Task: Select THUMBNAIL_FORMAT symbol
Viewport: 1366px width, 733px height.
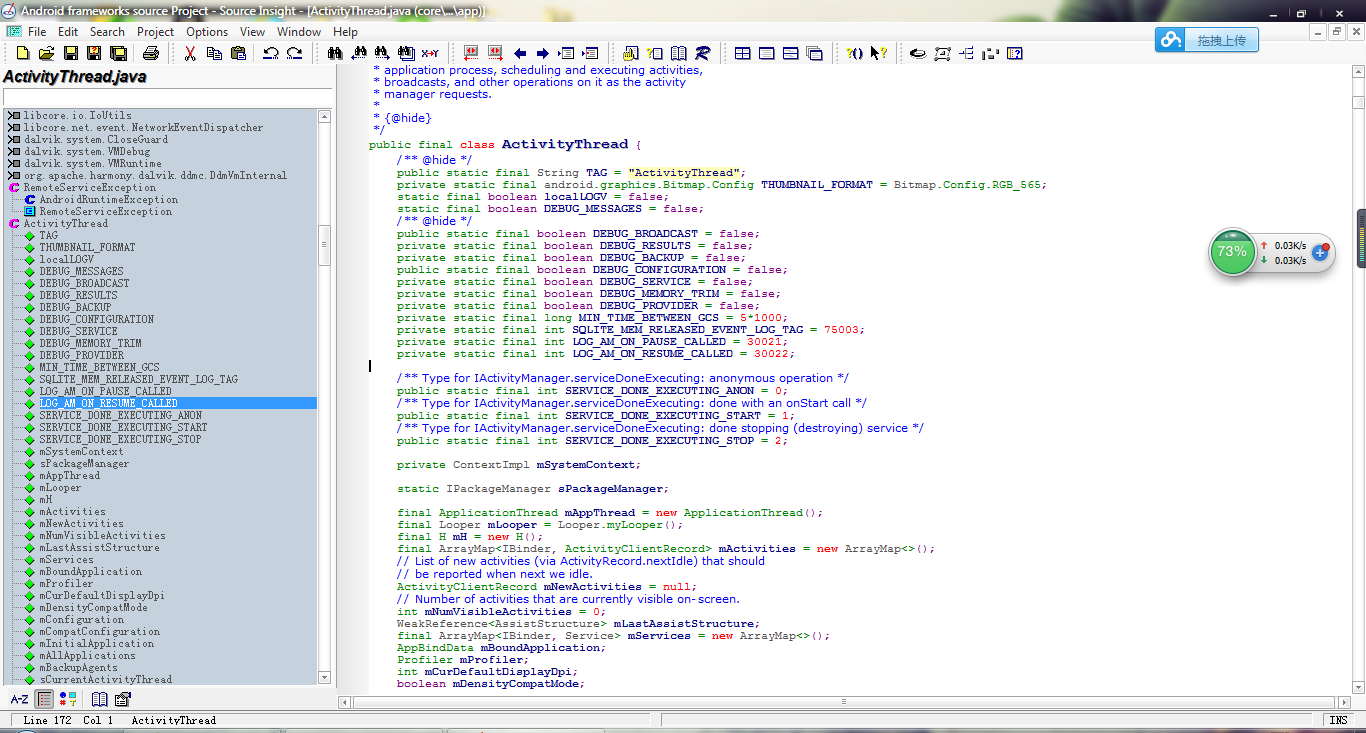Action: coord(87,247)
